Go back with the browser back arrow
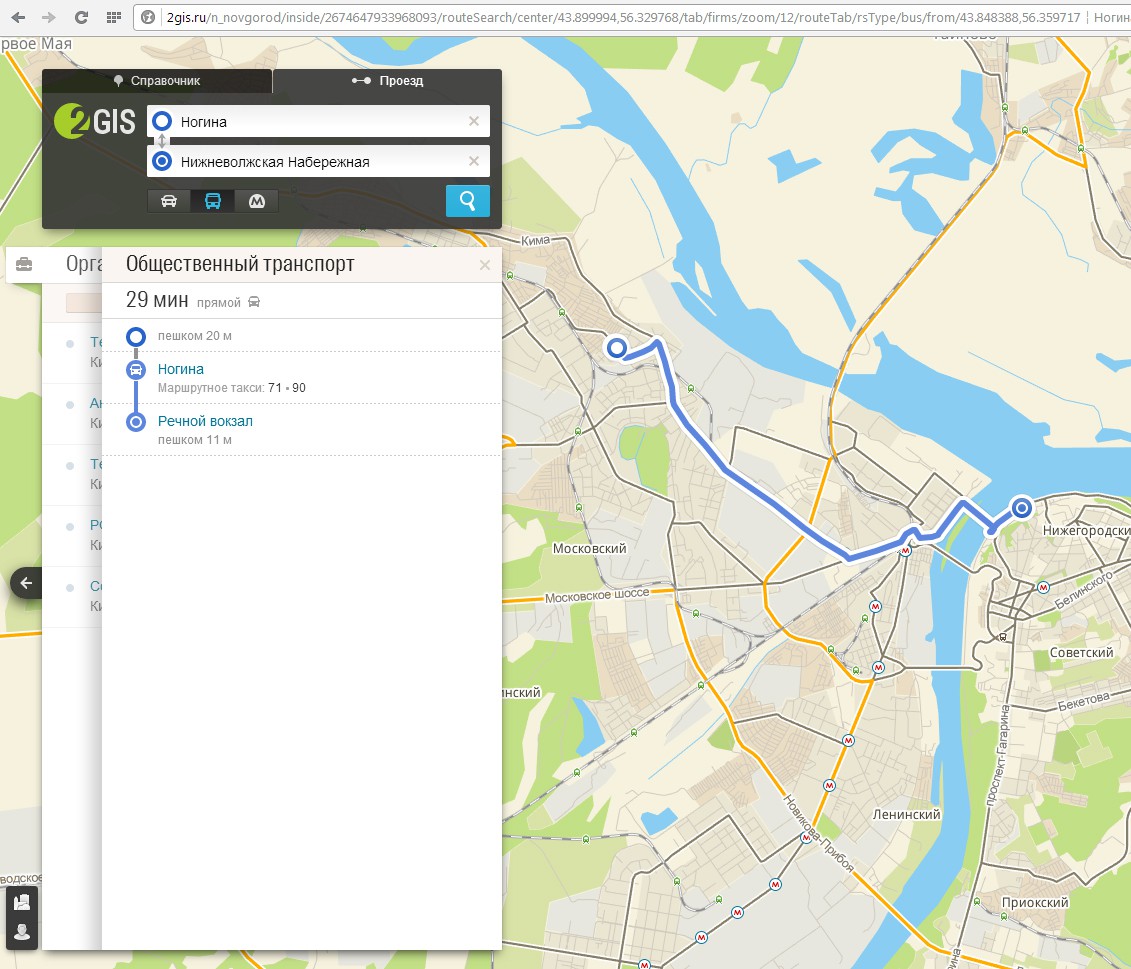Viewport: 1131px width, 969px height. pyautogui.click(x=19, y=17)
